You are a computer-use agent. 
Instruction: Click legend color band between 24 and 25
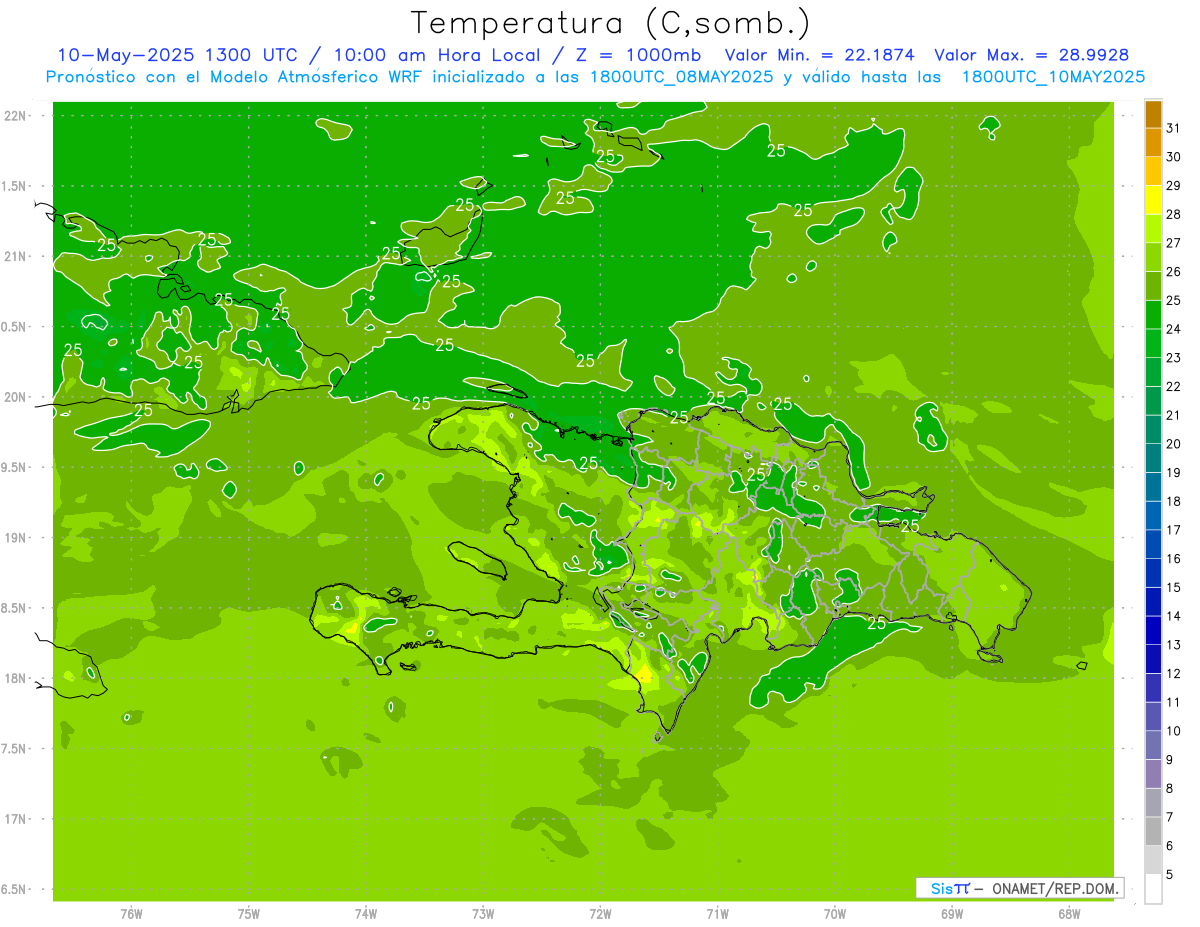pos(1153,315)
